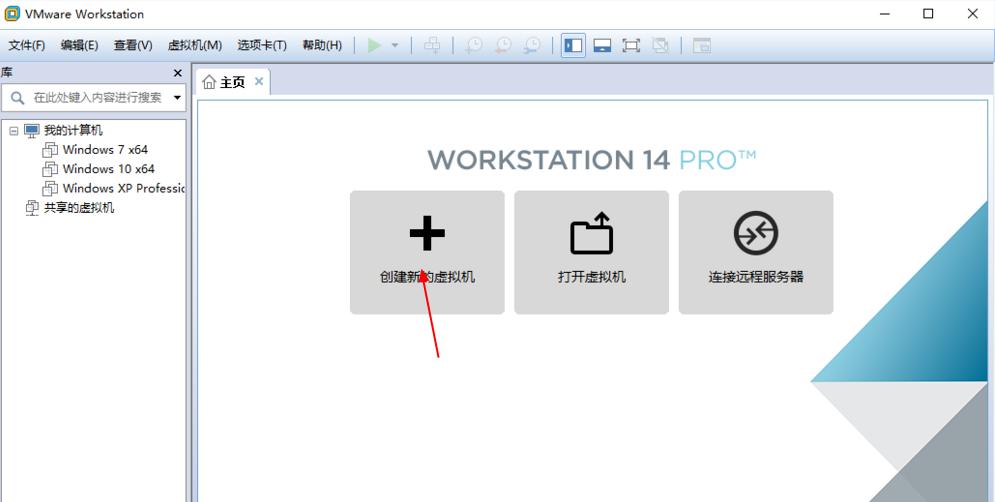Viewport: 995px width, 502px height.
Task: Click the search magnifier icon in library
Action: pos(18,98)
